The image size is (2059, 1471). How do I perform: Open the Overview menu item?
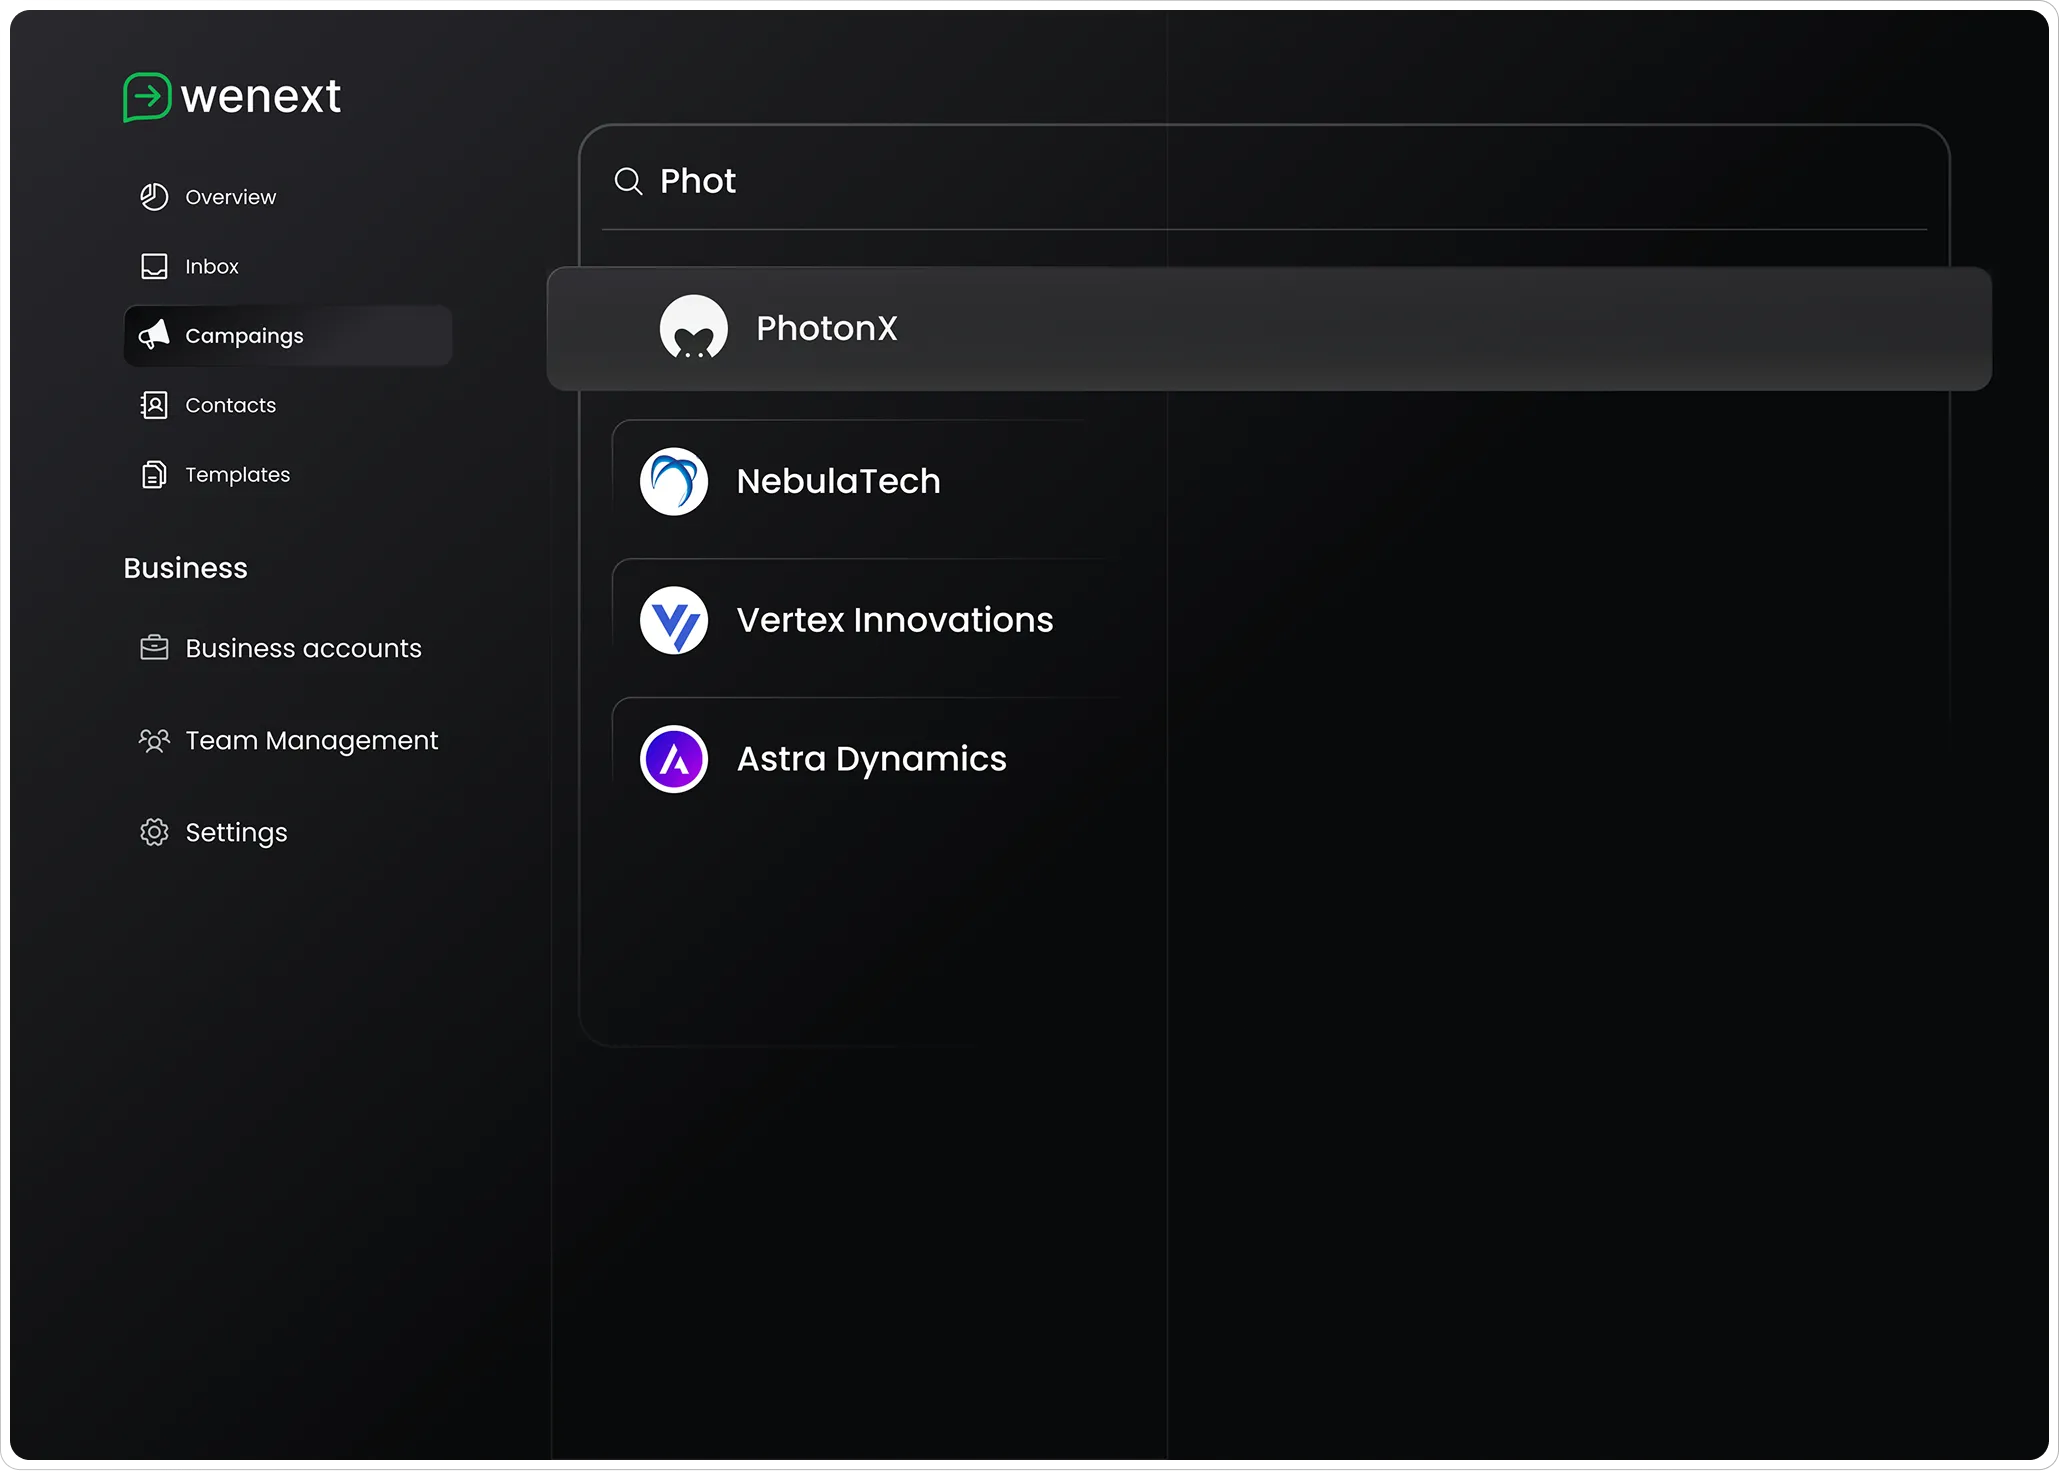click(x=231, y=197)
